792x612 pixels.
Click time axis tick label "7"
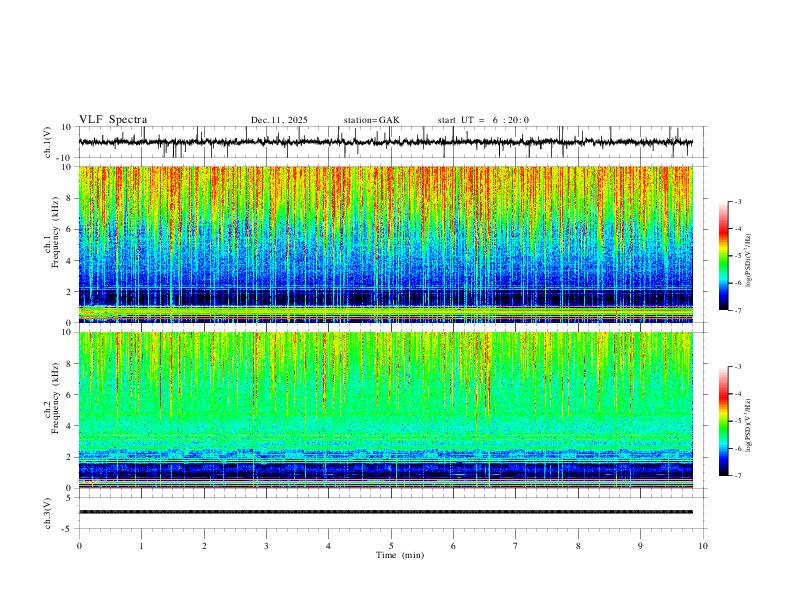click(516, 546)
